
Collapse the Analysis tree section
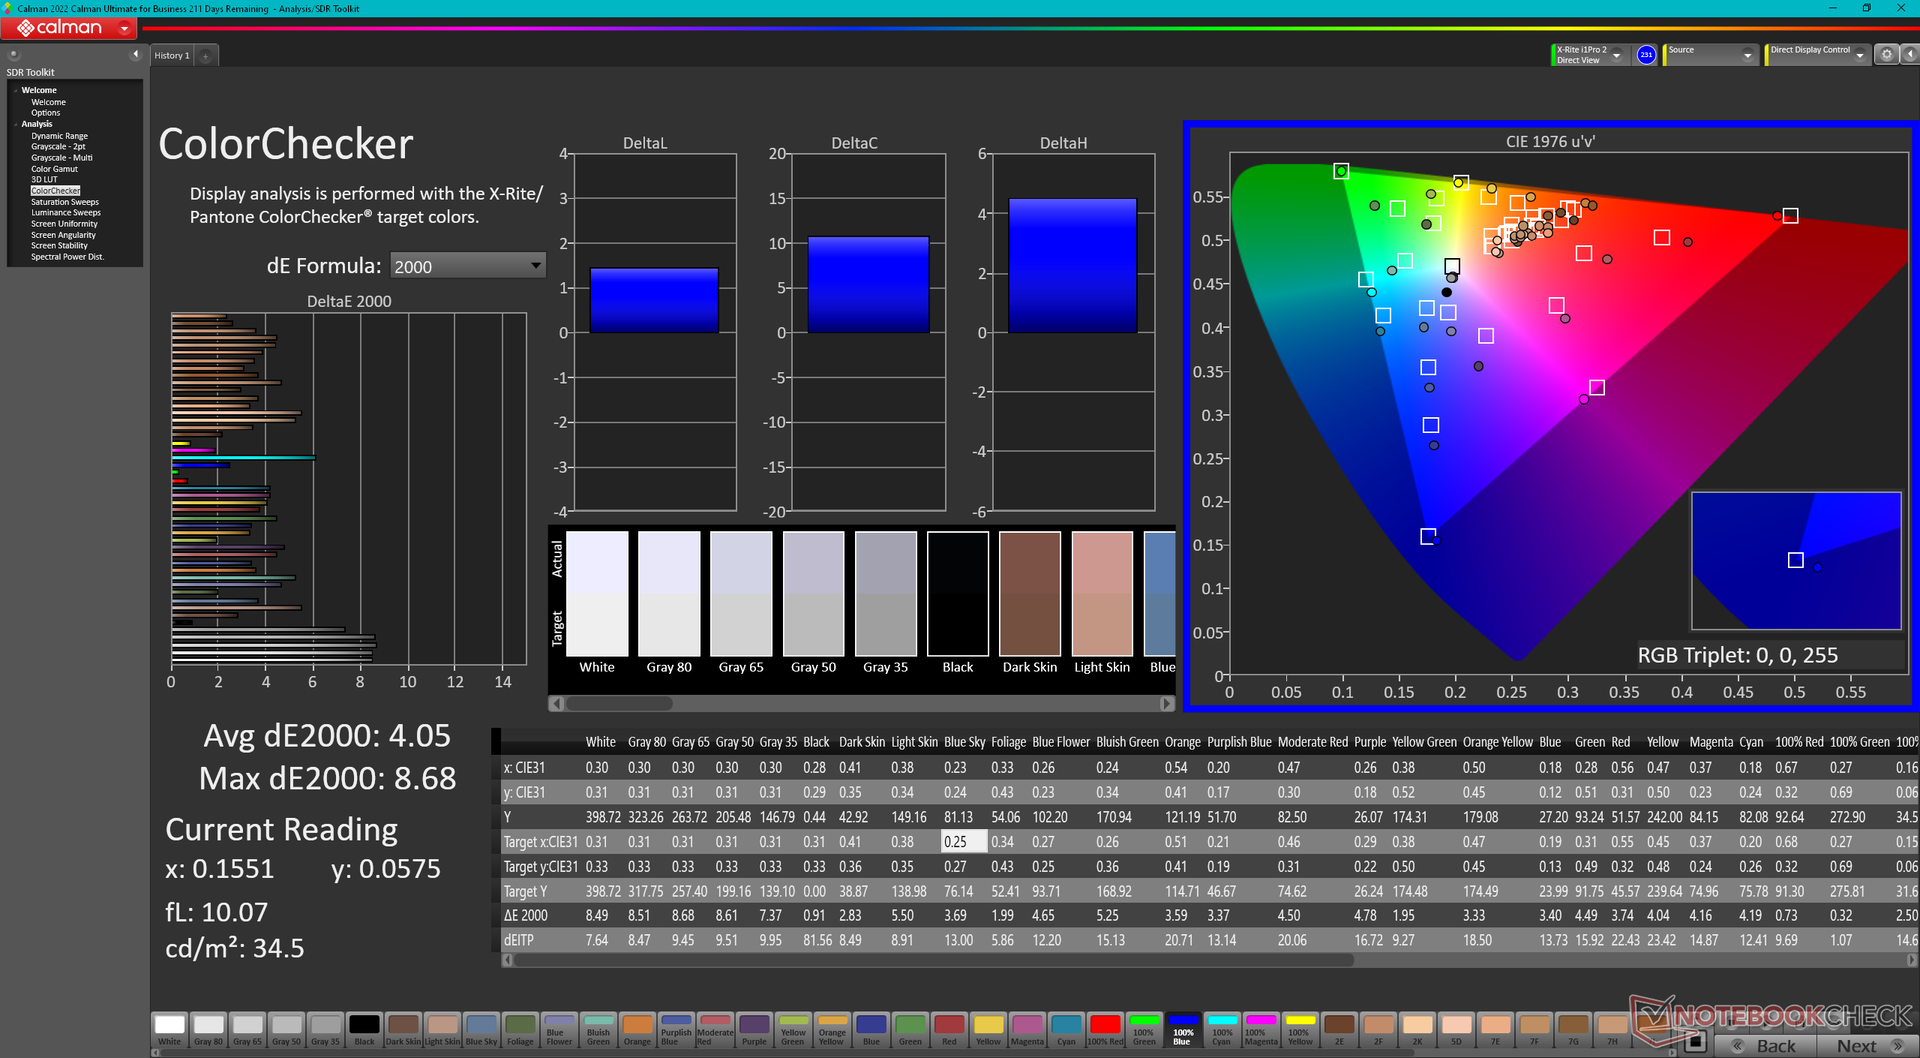tap(15, 125)
